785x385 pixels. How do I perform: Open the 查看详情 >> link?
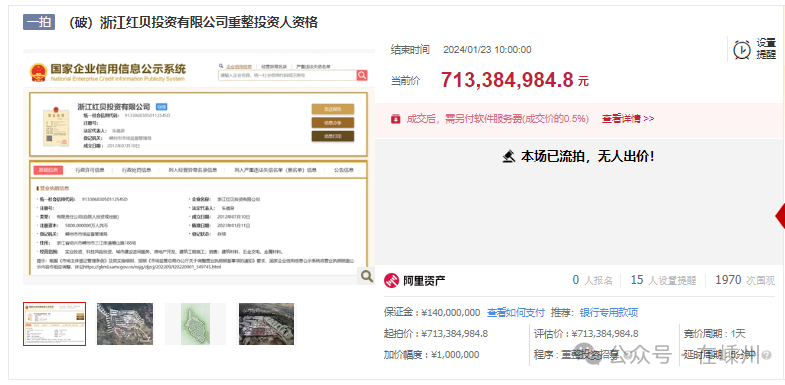(628, 119)
